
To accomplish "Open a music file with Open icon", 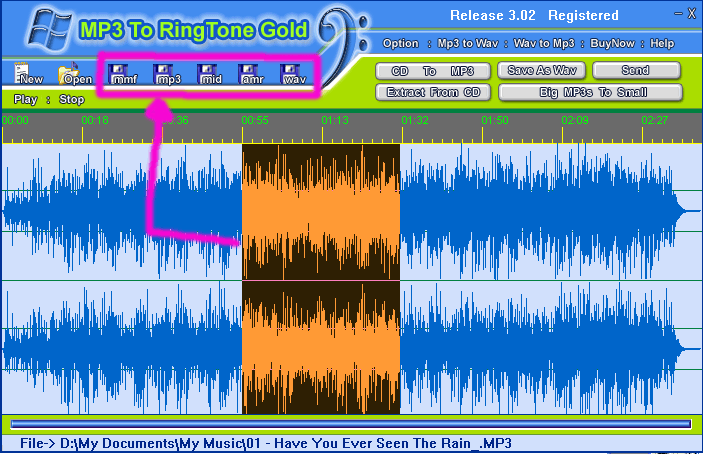I will tap(75, 74).
